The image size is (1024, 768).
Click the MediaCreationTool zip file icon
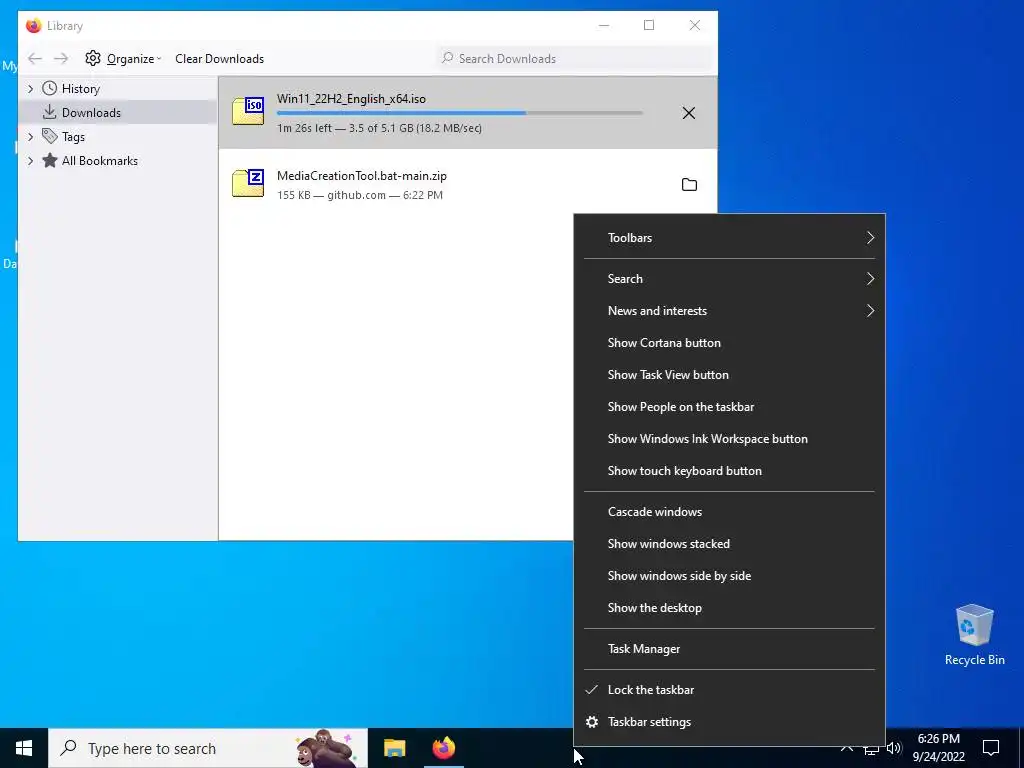[x=248, y=184]
